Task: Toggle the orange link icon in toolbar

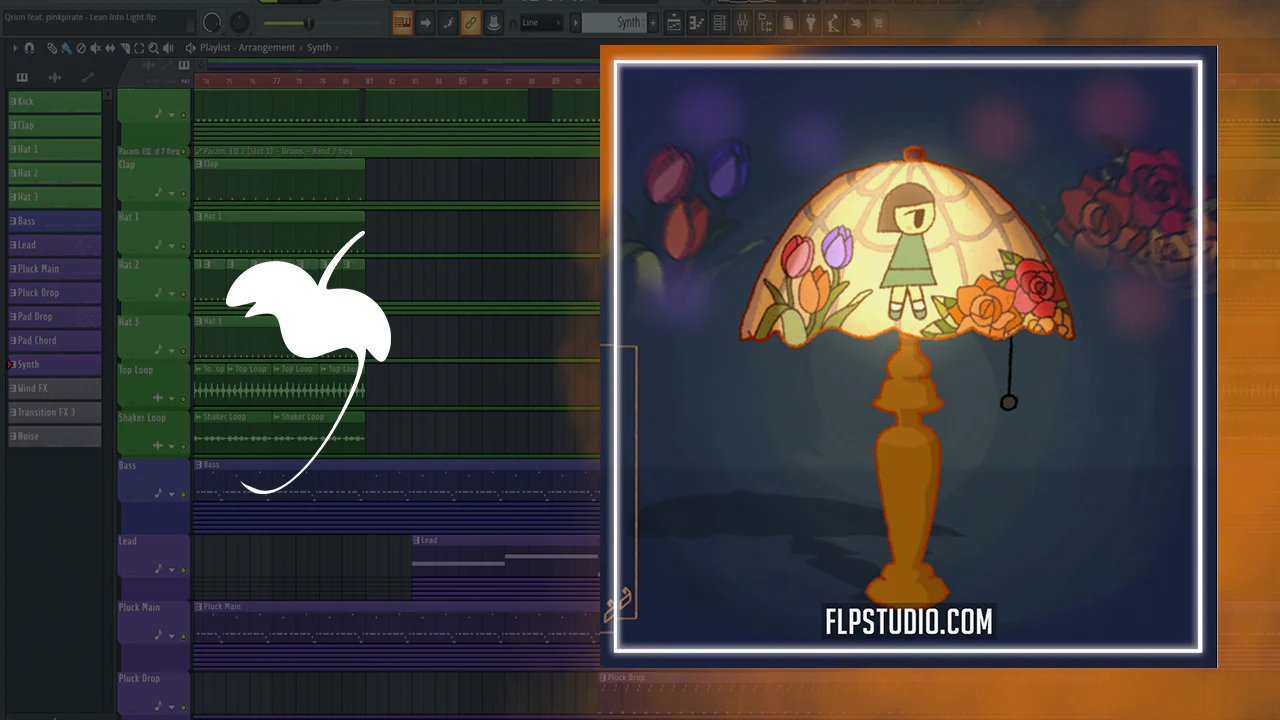Action: tap(471, 23)
